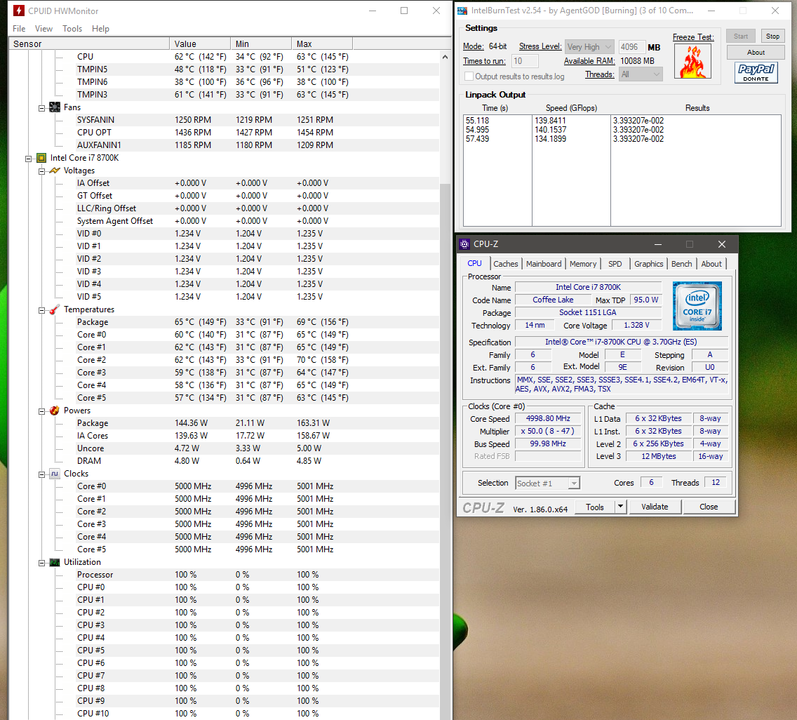
Task: Click the Temperatures thermometer icon
Action: click(54, 309)
